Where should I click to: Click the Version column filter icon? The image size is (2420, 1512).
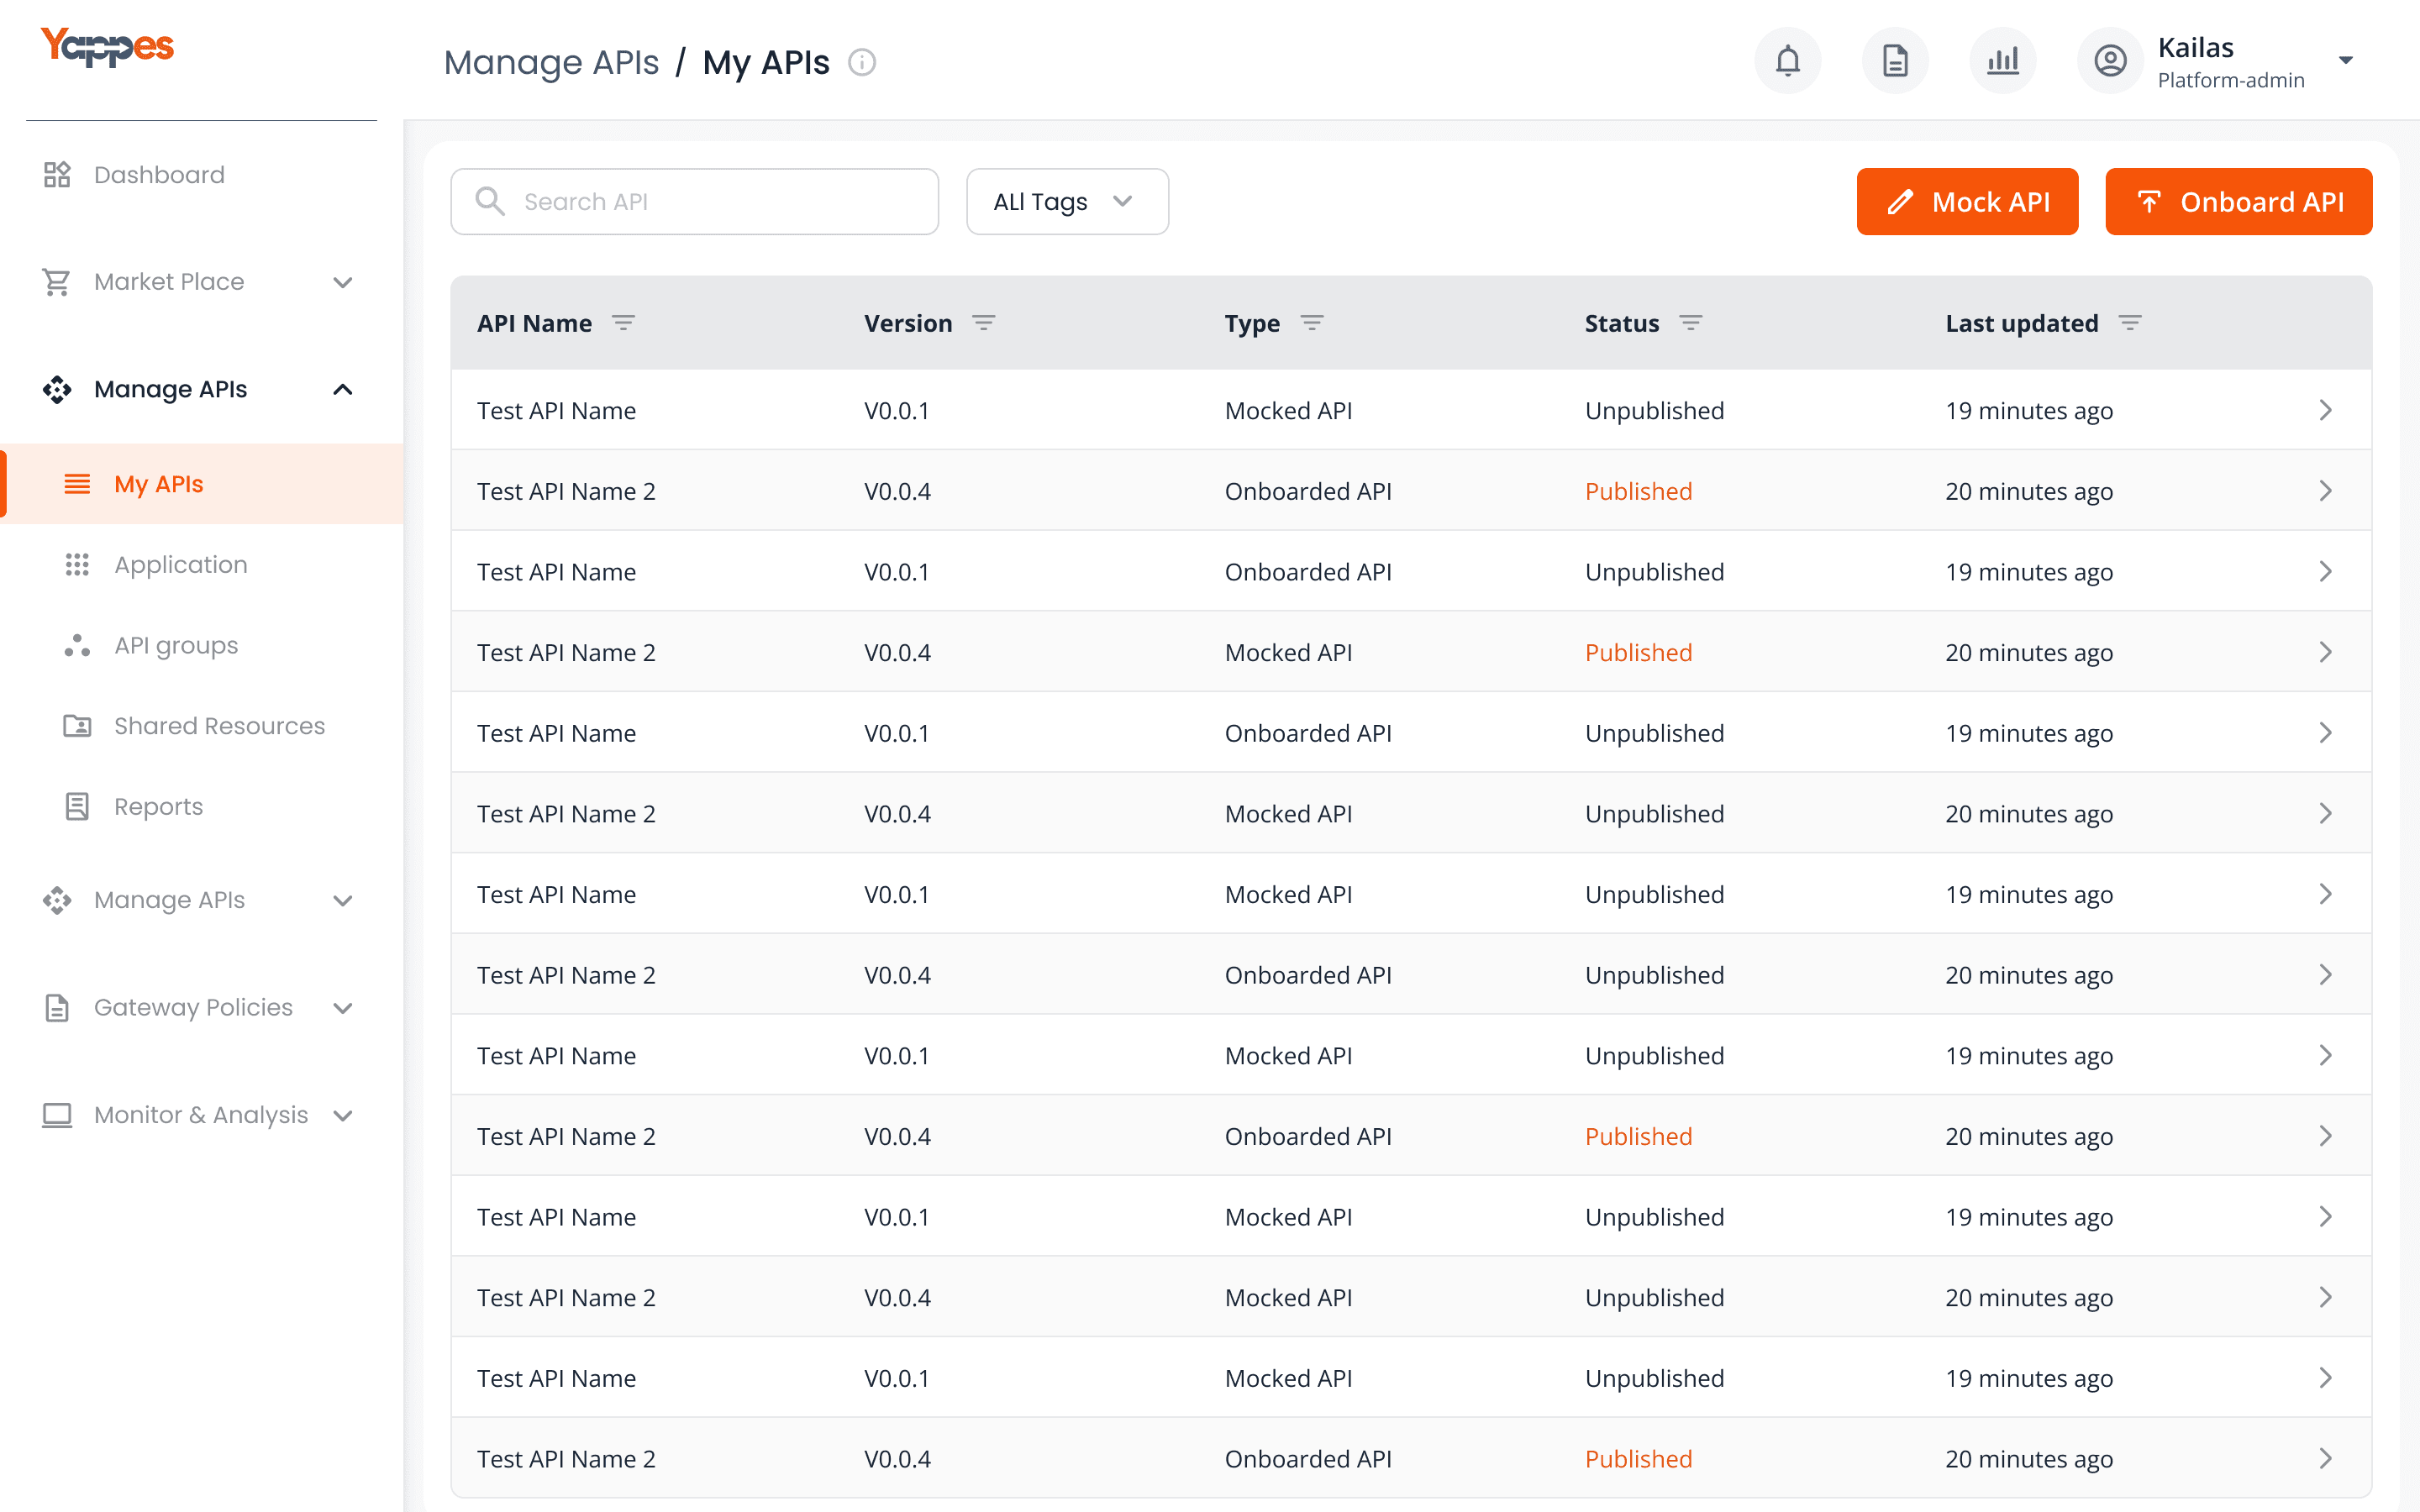click(984, 323)
